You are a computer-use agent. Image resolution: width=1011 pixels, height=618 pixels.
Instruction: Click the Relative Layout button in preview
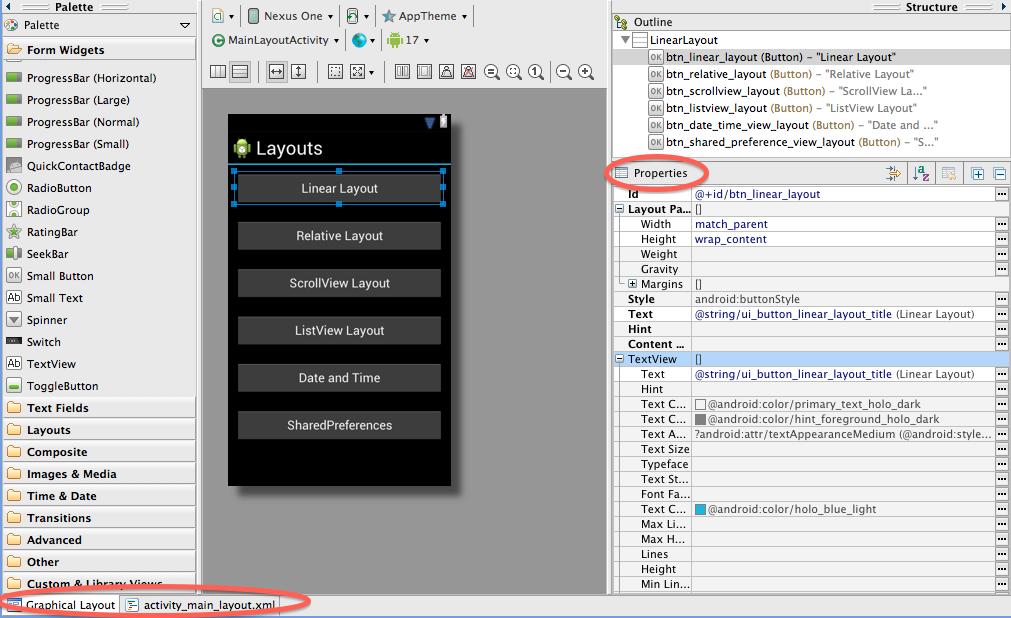tap(339, 236)
